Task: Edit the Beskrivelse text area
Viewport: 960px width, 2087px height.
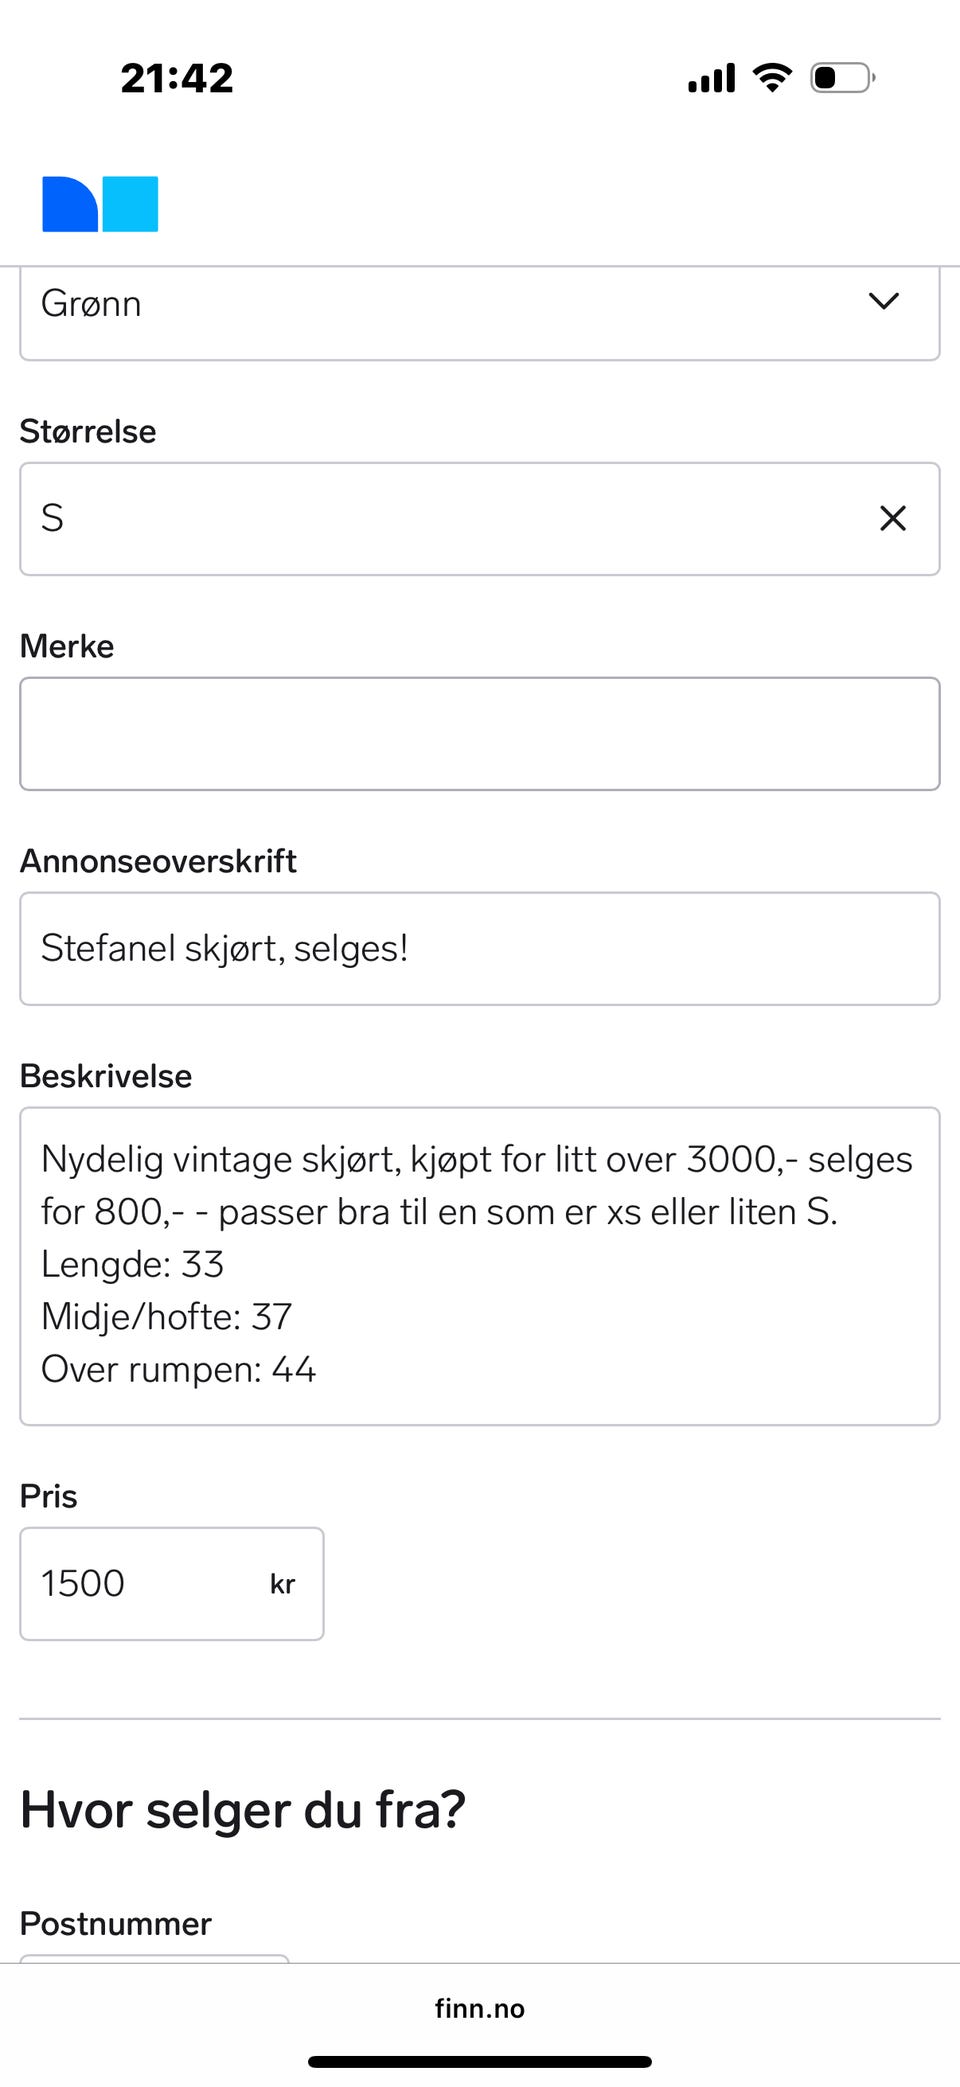Action: click(x=480, y=1263)
